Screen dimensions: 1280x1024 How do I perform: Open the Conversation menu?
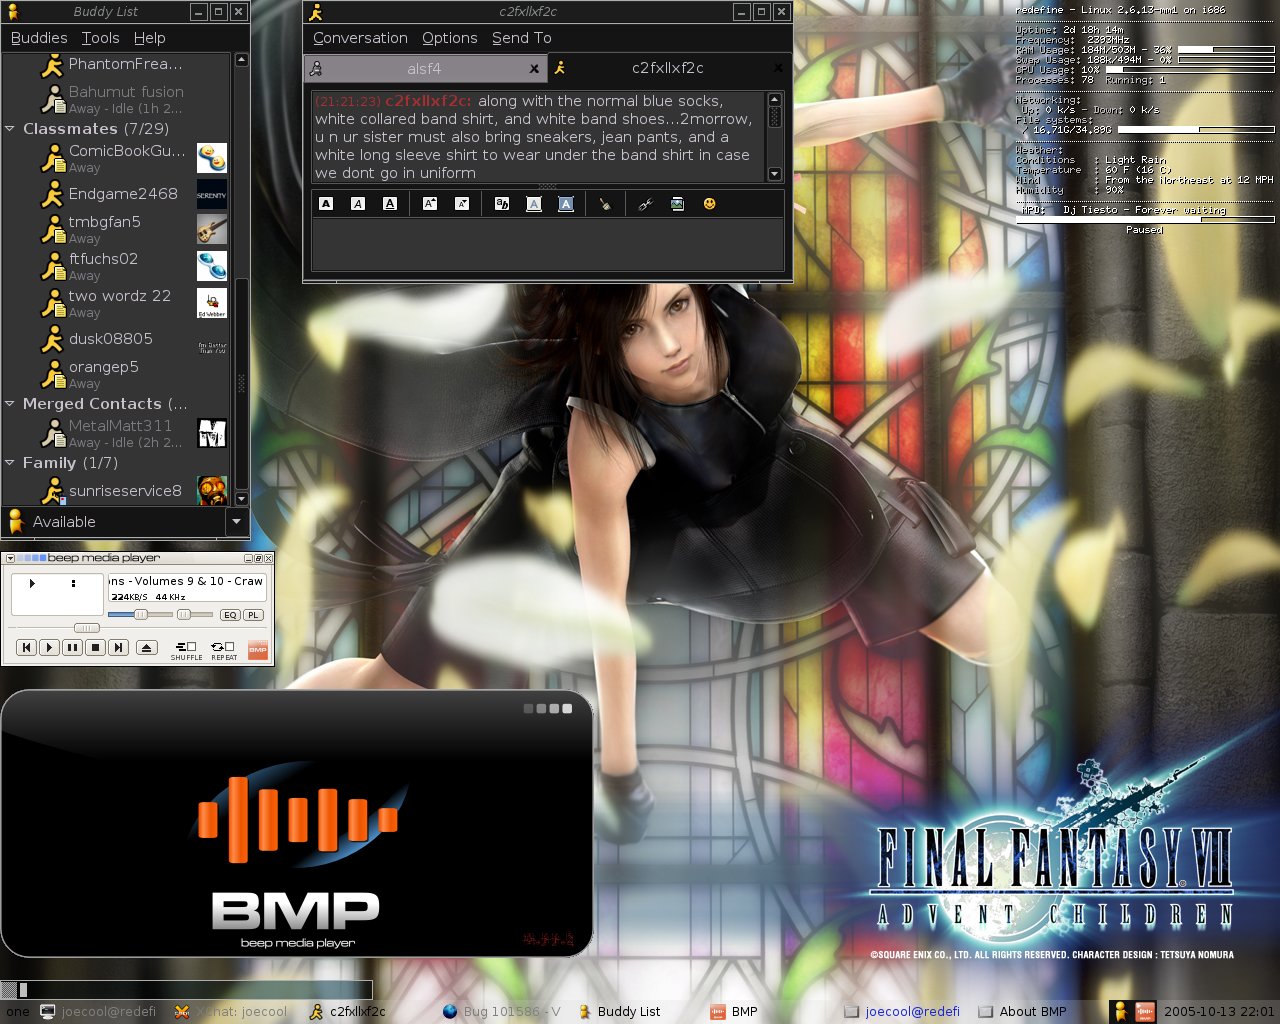click(x=360, y=38)
